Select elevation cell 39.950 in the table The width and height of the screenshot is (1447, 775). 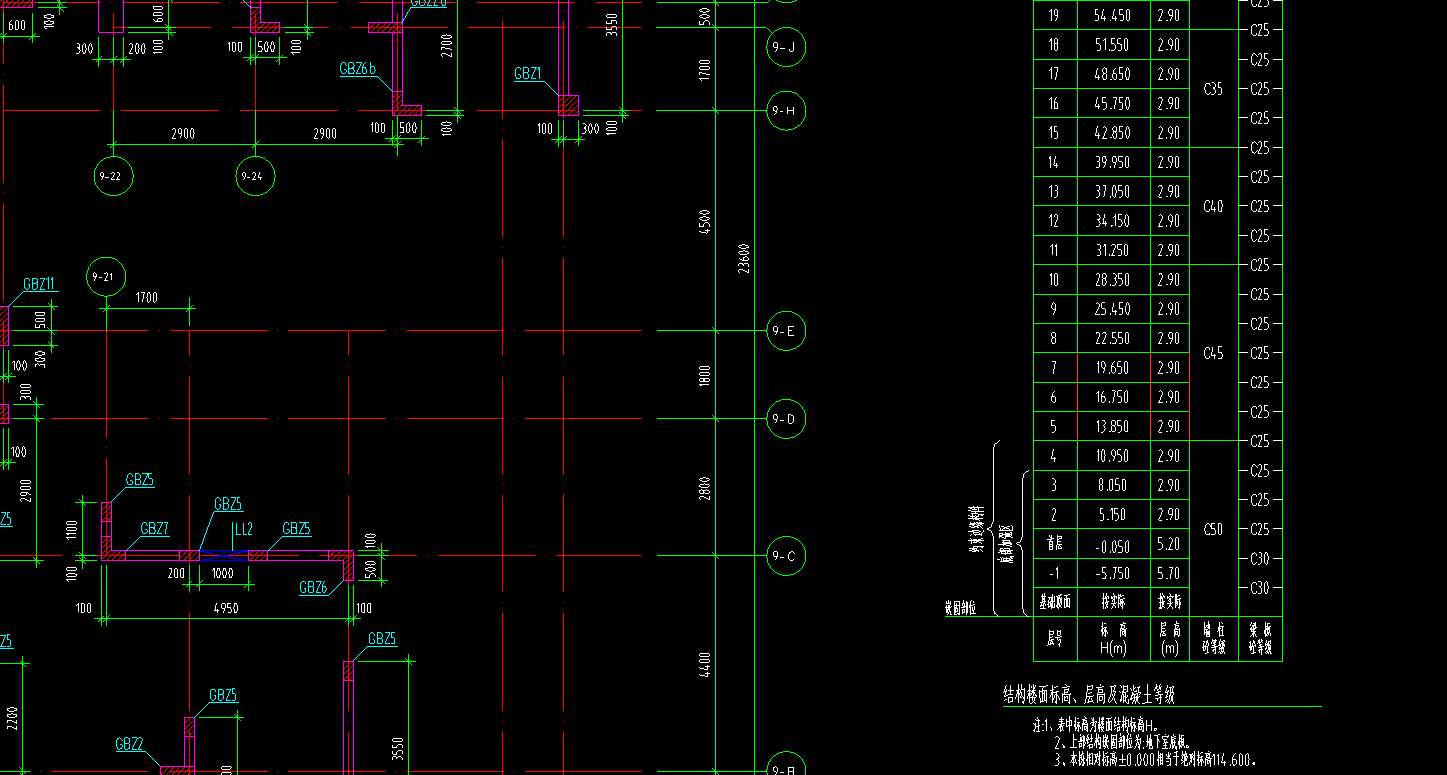click(x=1113, y=162)
